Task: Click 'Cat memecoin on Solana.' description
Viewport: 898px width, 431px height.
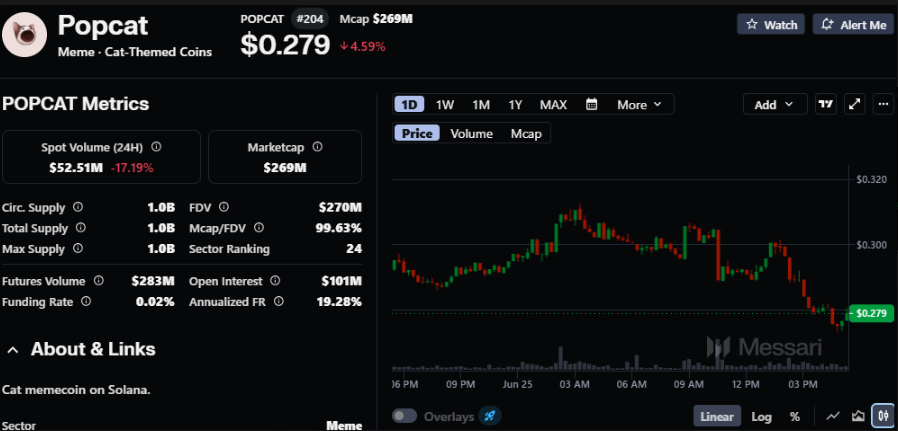Action: pos(76,390)
